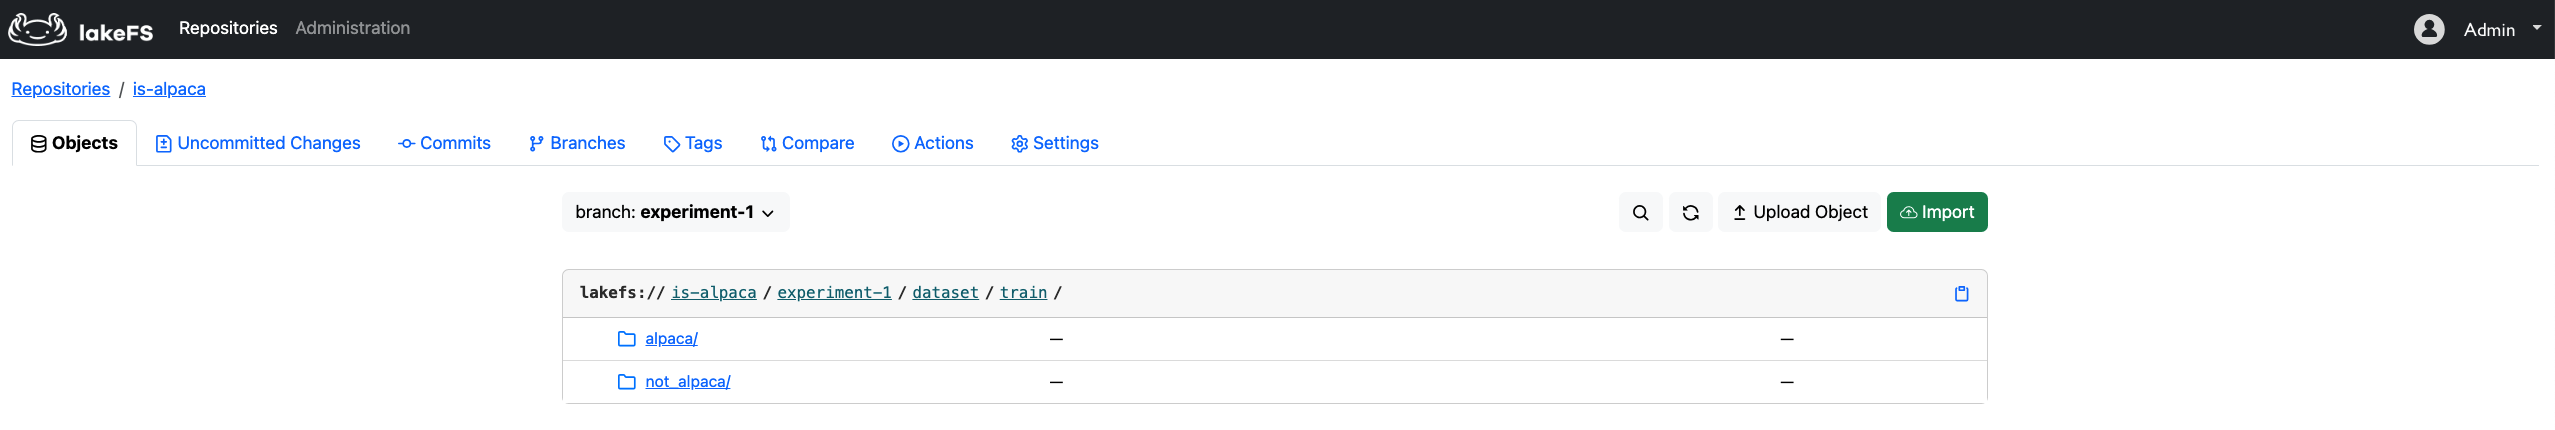
Task: Open Administration in the top navigation
Action: [x=352, y=28]
